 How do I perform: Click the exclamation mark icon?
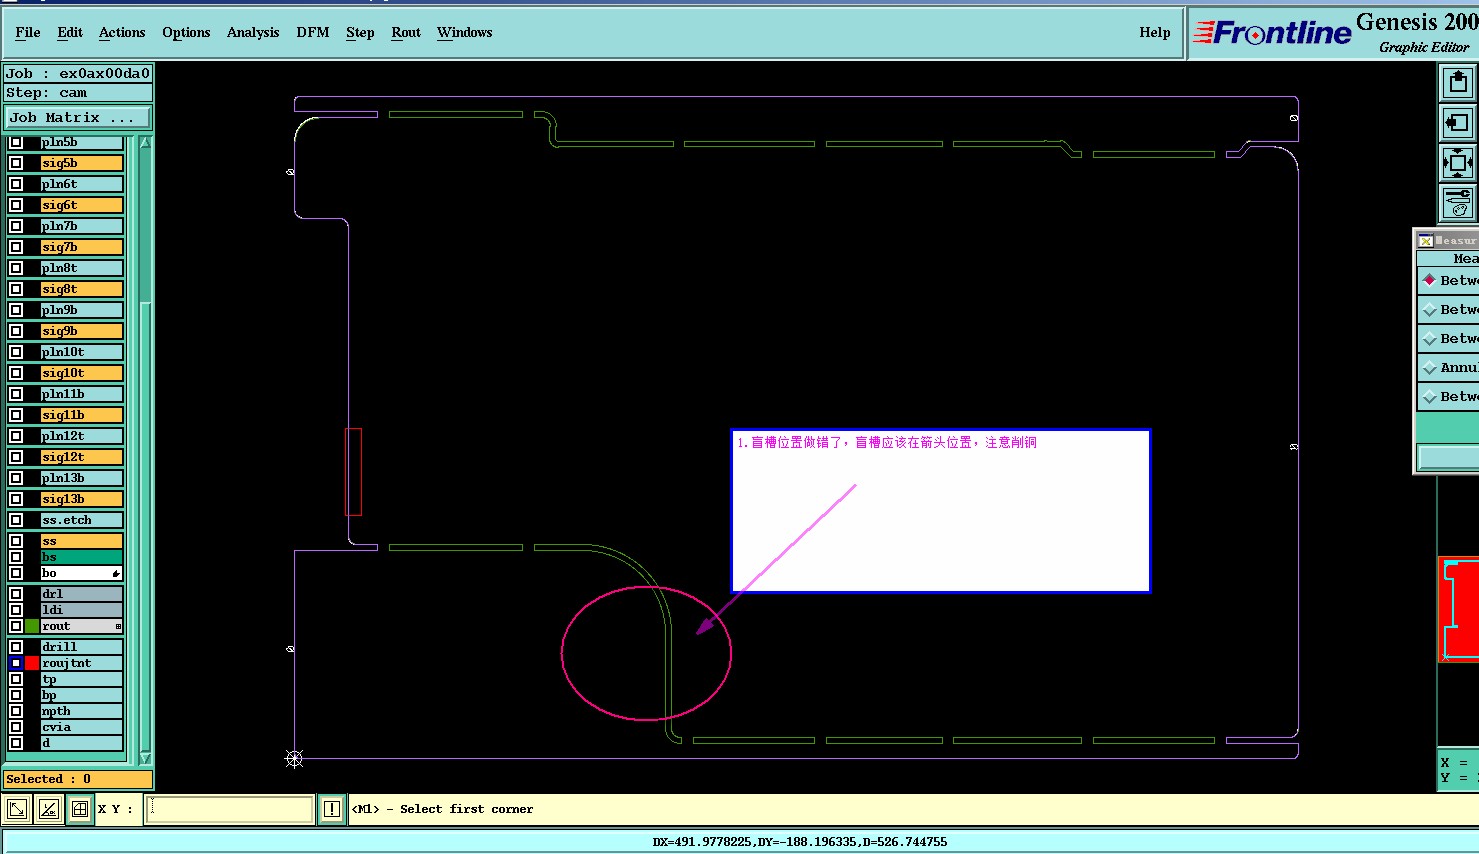pos(332,809)
